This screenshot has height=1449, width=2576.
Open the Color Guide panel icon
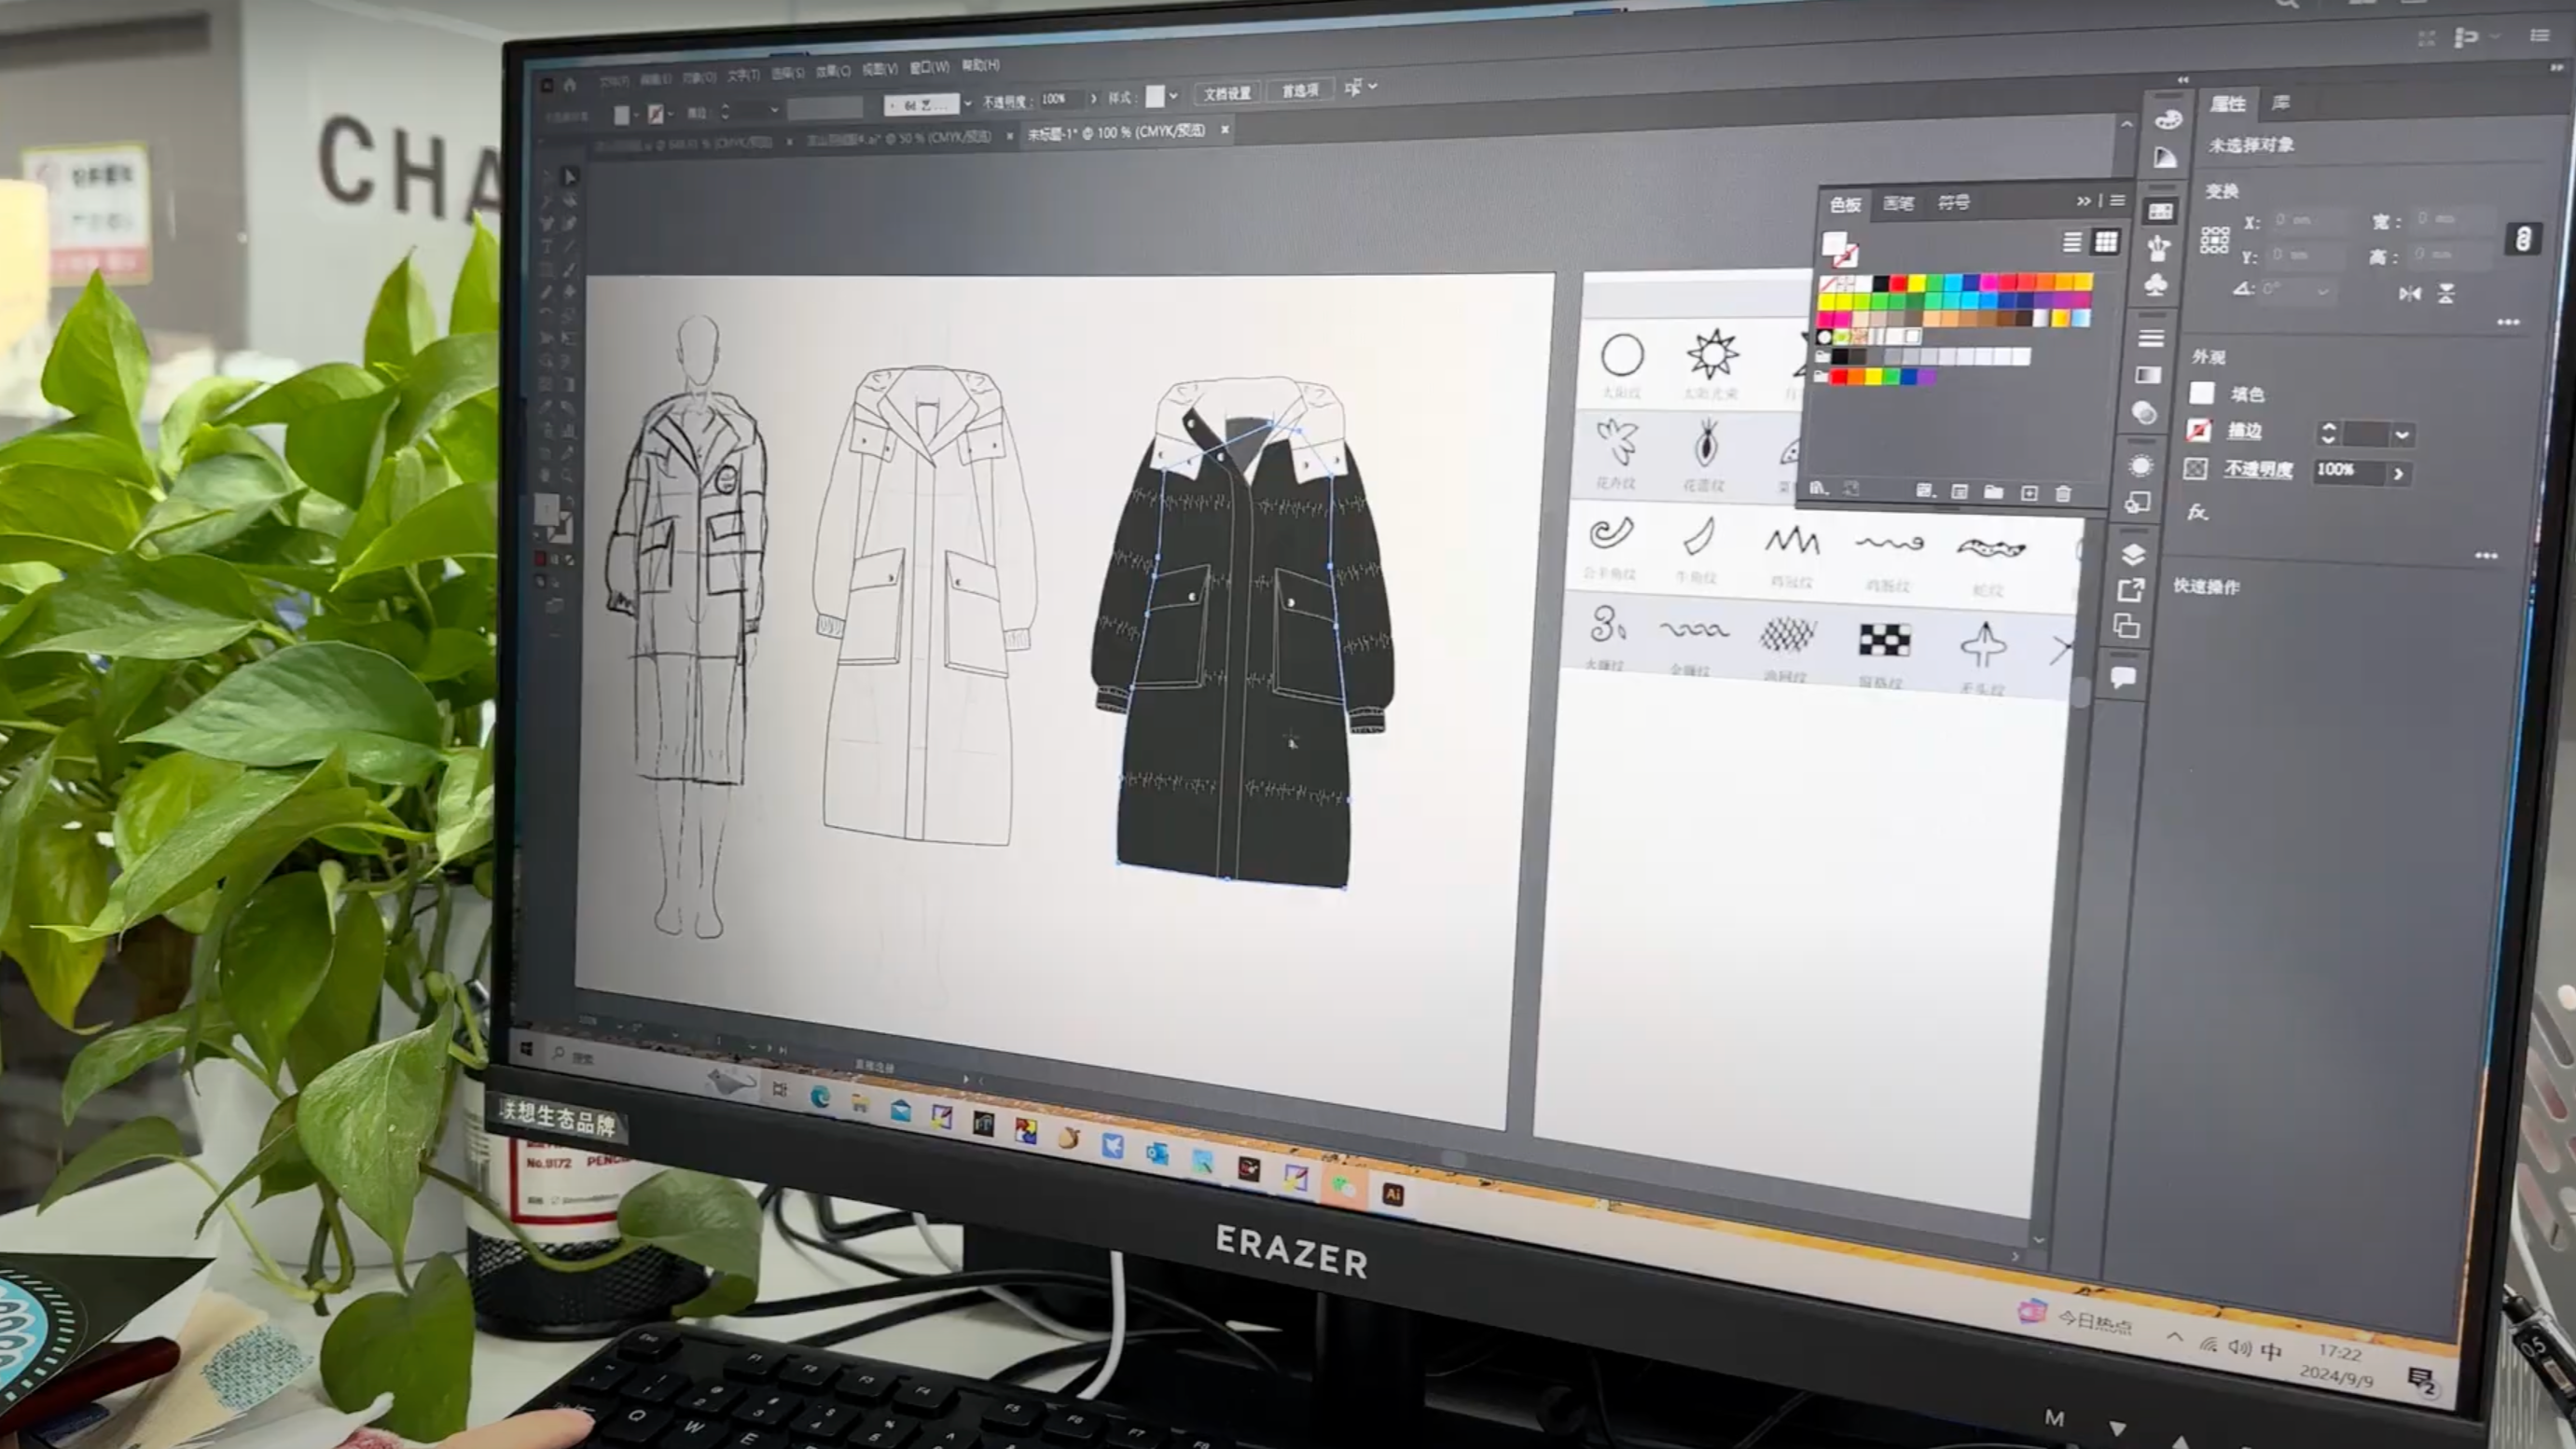click(x=2165, y=158)
